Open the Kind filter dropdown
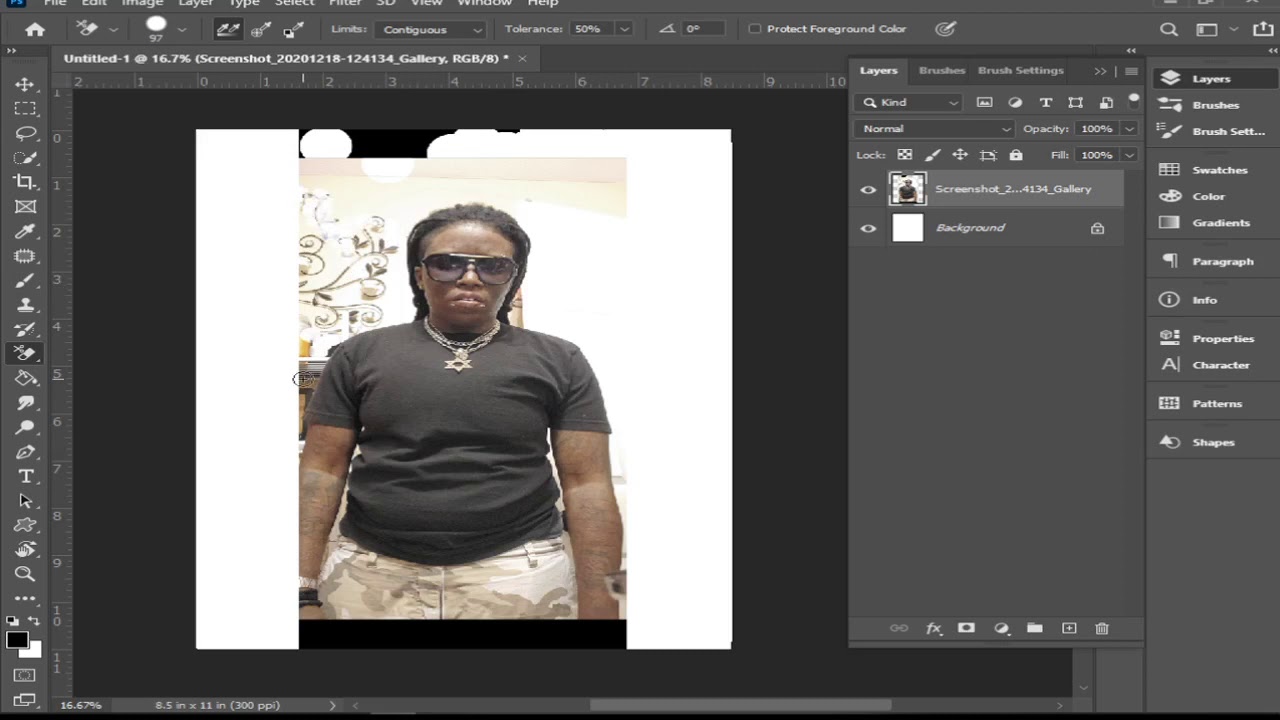 click(909, 102)
